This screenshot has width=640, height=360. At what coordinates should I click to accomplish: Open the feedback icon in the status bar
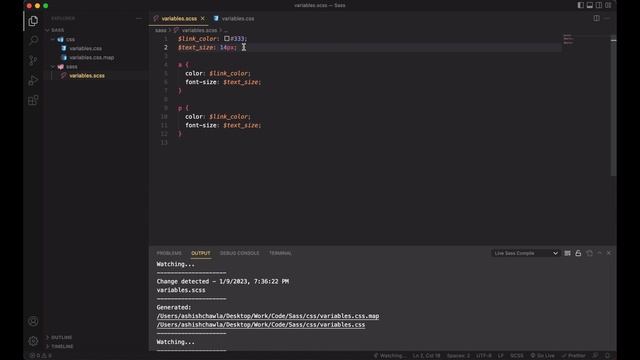click(x=596, y=356)
